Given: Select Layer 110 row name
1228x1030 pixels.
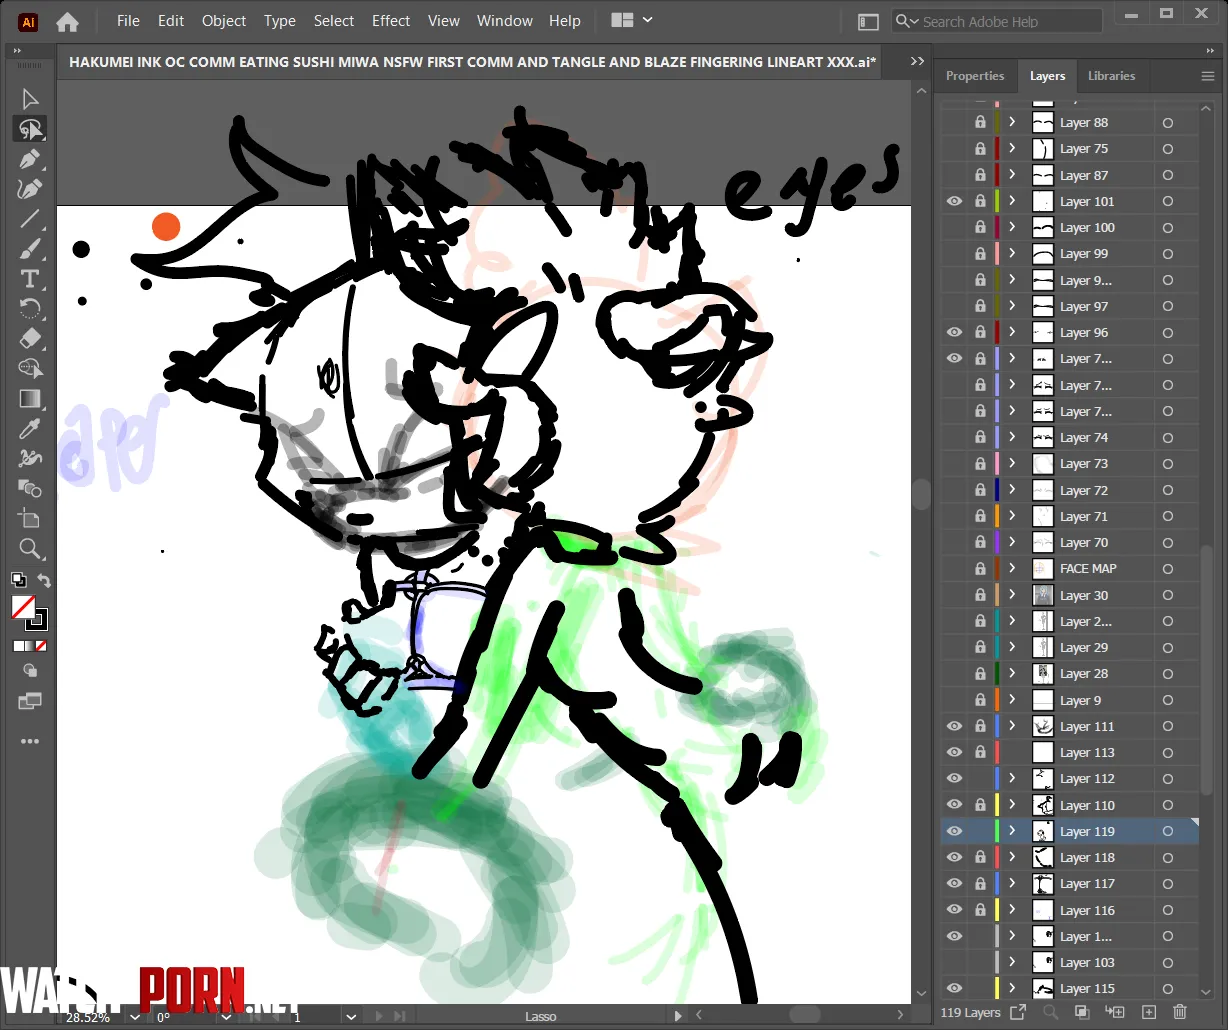Looking at the screenshot, I should (x=1088, y=805).
